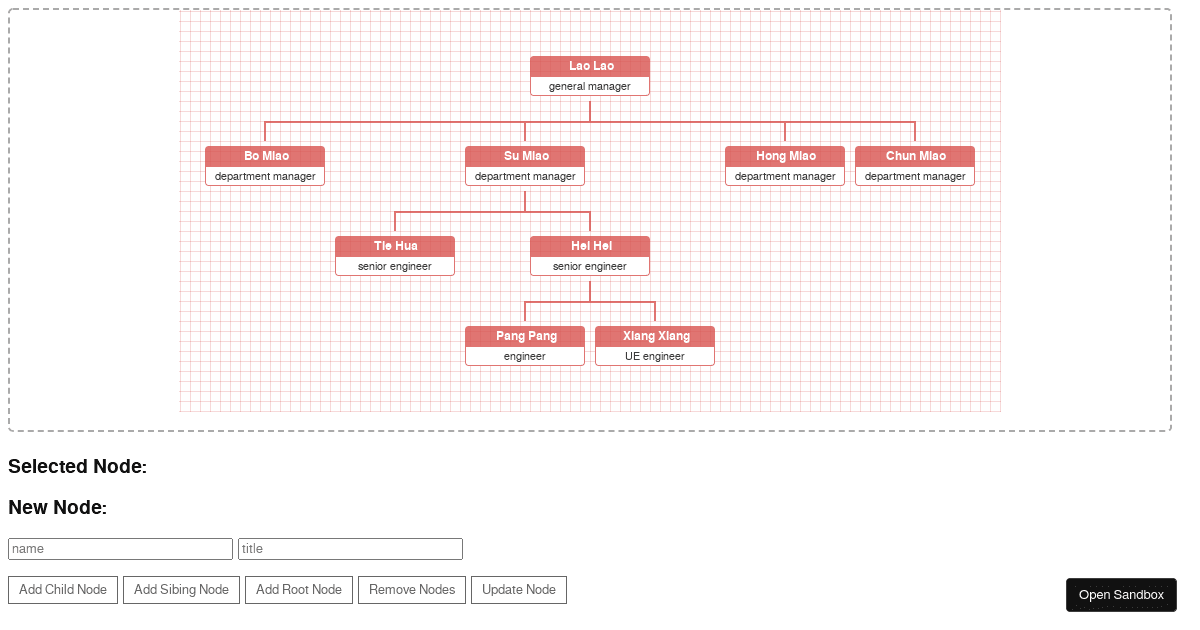Image resolution: width=1200 pixels, height=630 pixels.
Task: Click the 'New Node:' heading
Action: [58, 508]
